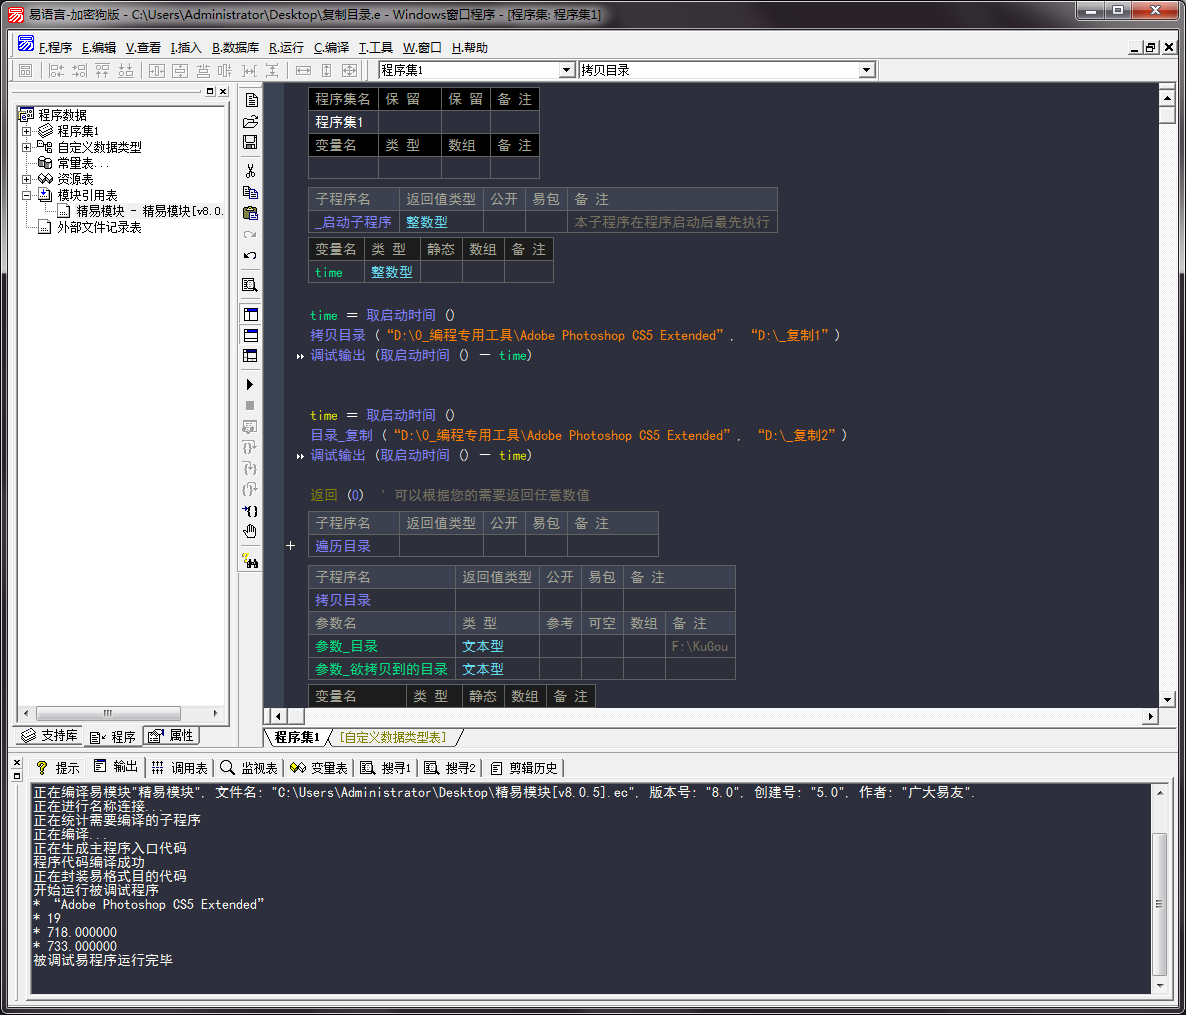
Task: Click the breakpoint hand icon
Action: 250,532
